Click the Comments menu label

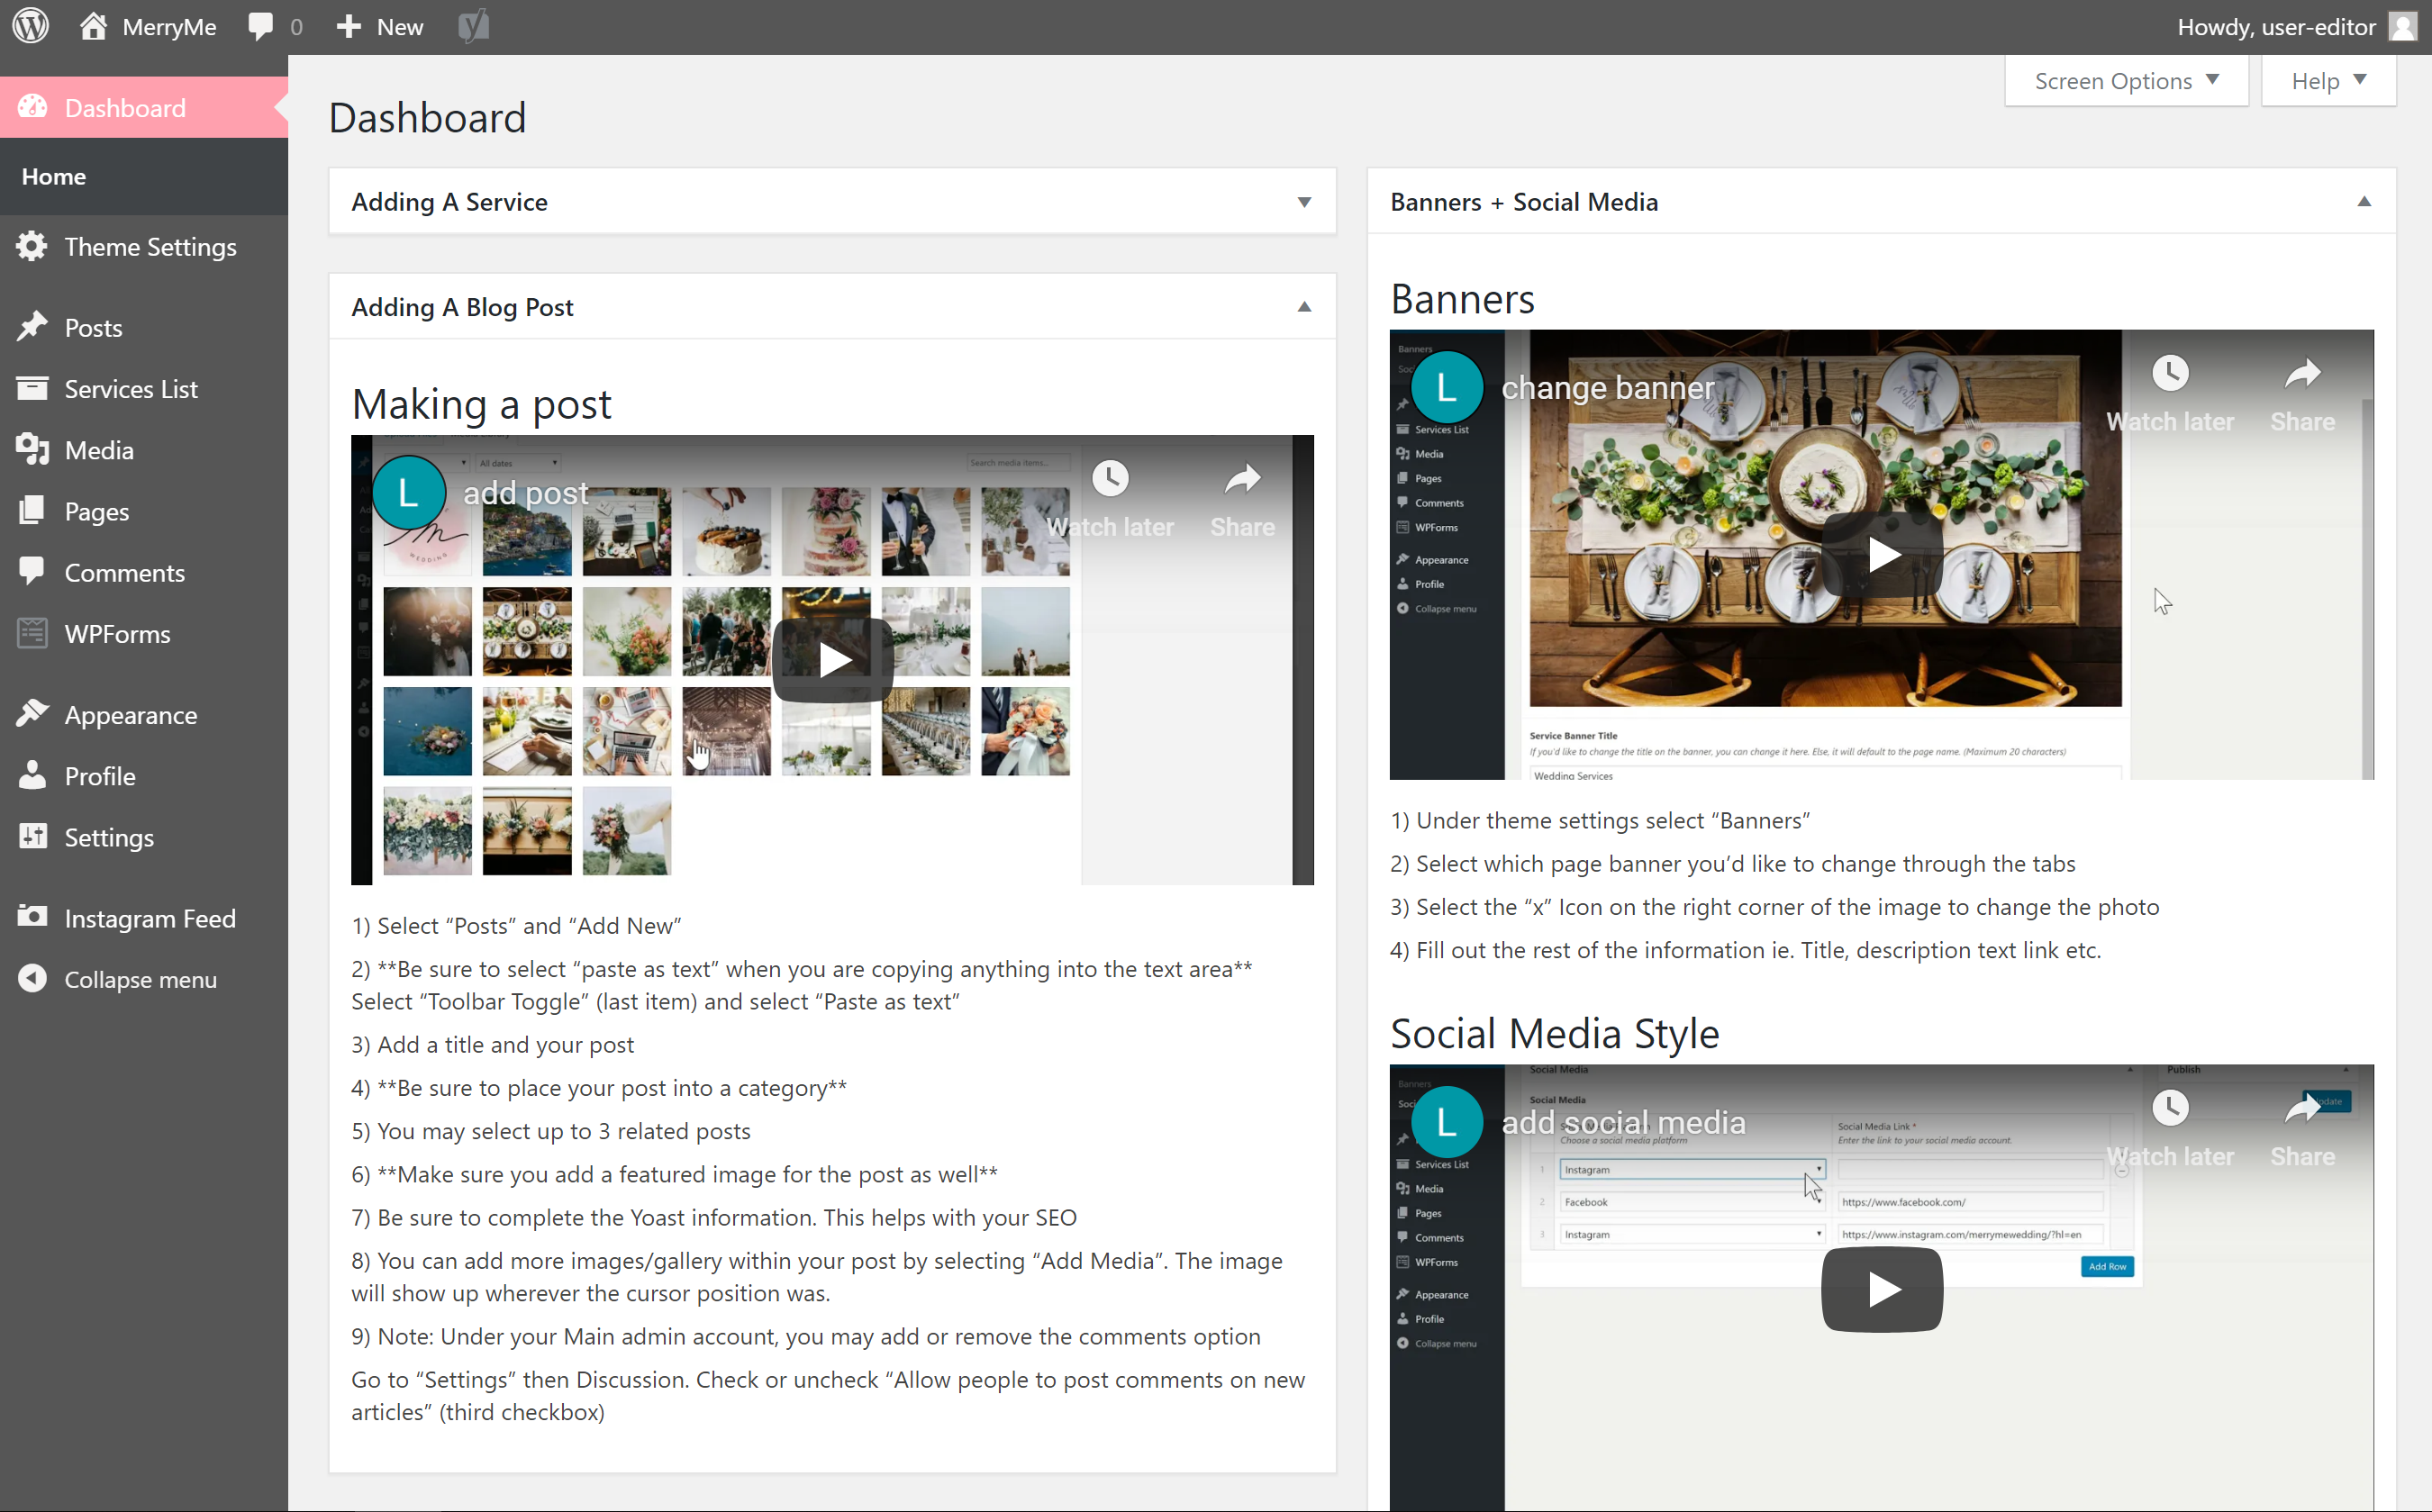click(125, 573)
